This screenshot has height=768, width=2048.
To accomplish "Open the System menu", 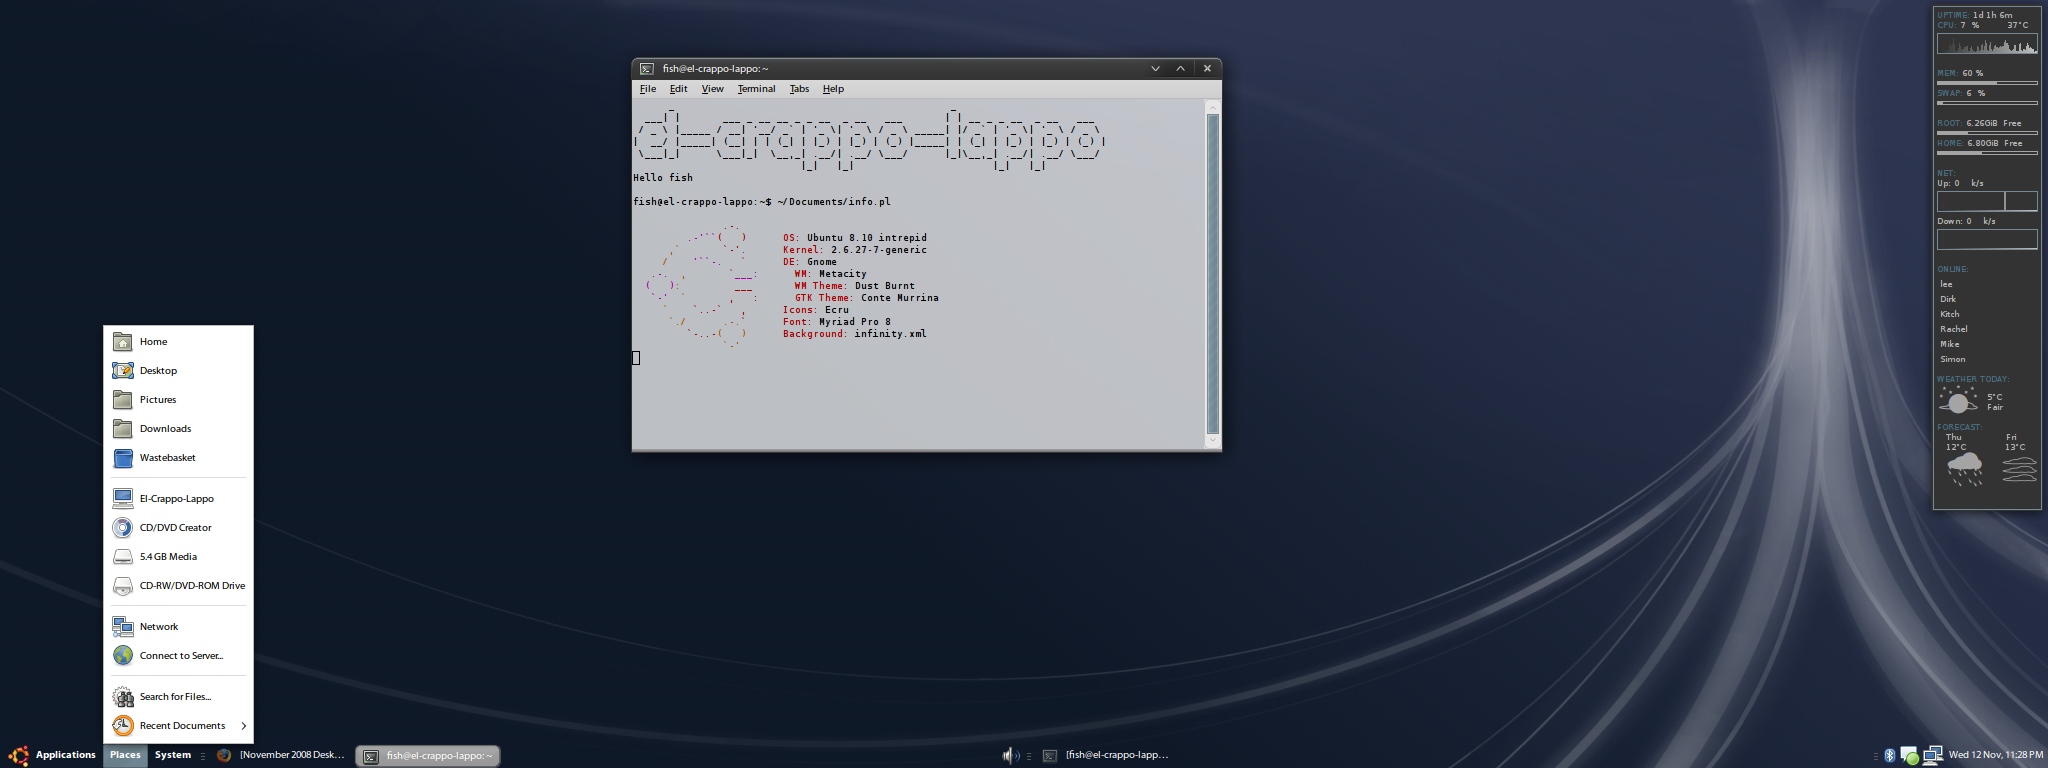I will tap(173, 755).
